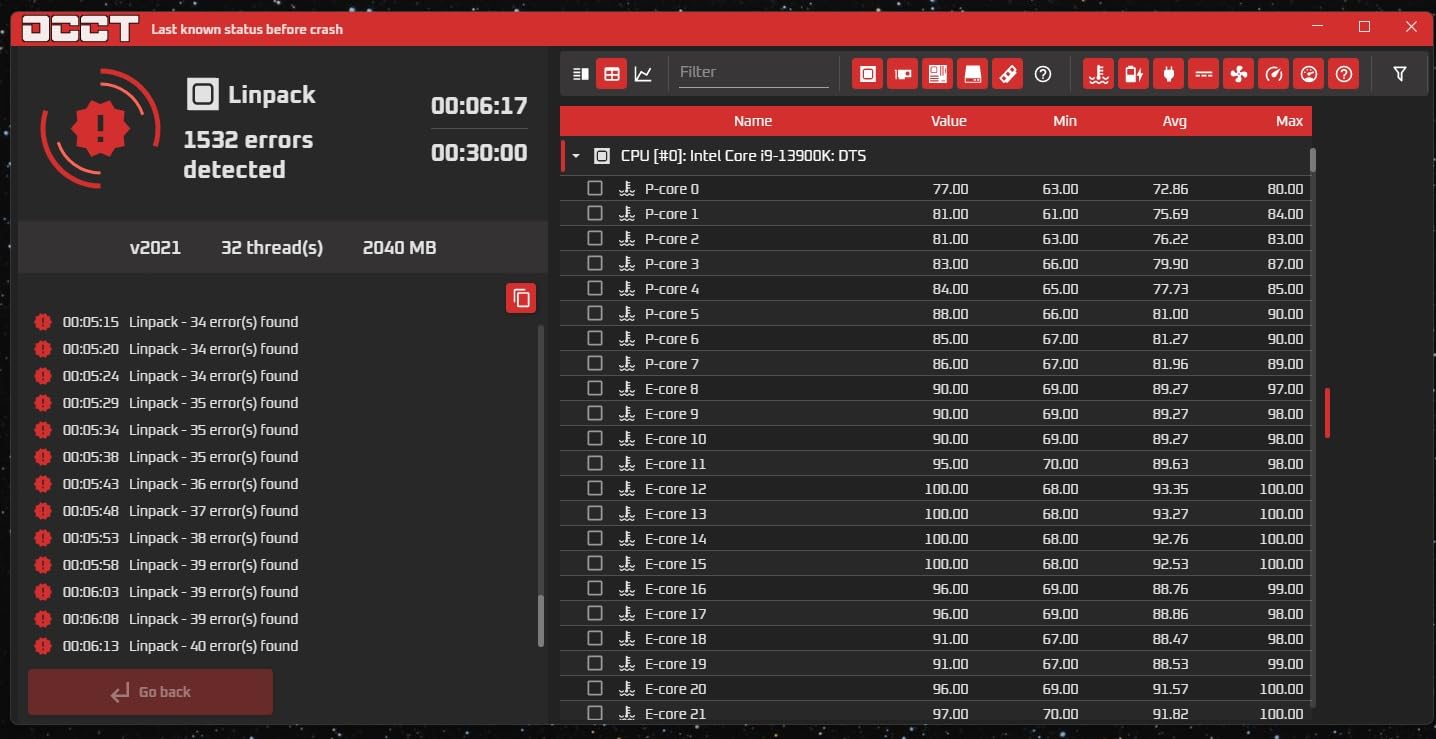Check the E-core 17 checkbox
Viewport: 1436px width, 739px height.
click(x=595, y=614)
